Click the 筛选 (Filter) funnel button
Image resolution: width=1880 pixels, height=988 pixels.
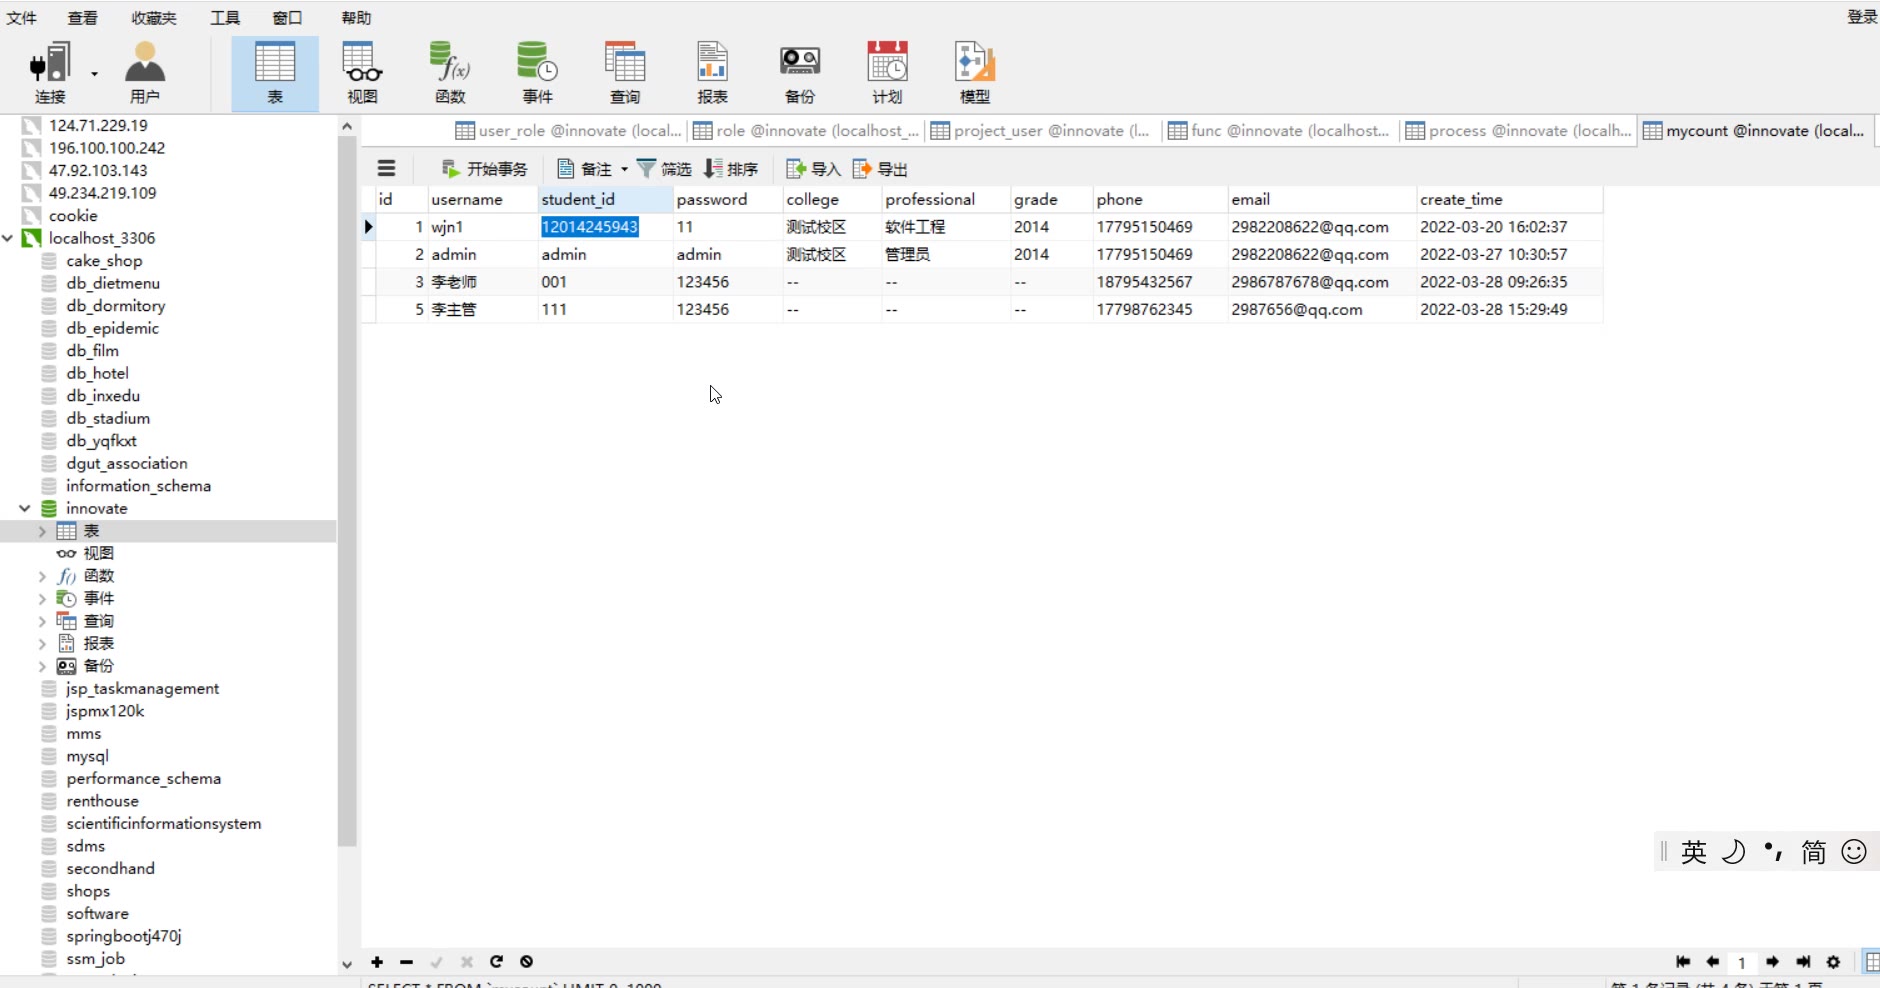point(664,168)
